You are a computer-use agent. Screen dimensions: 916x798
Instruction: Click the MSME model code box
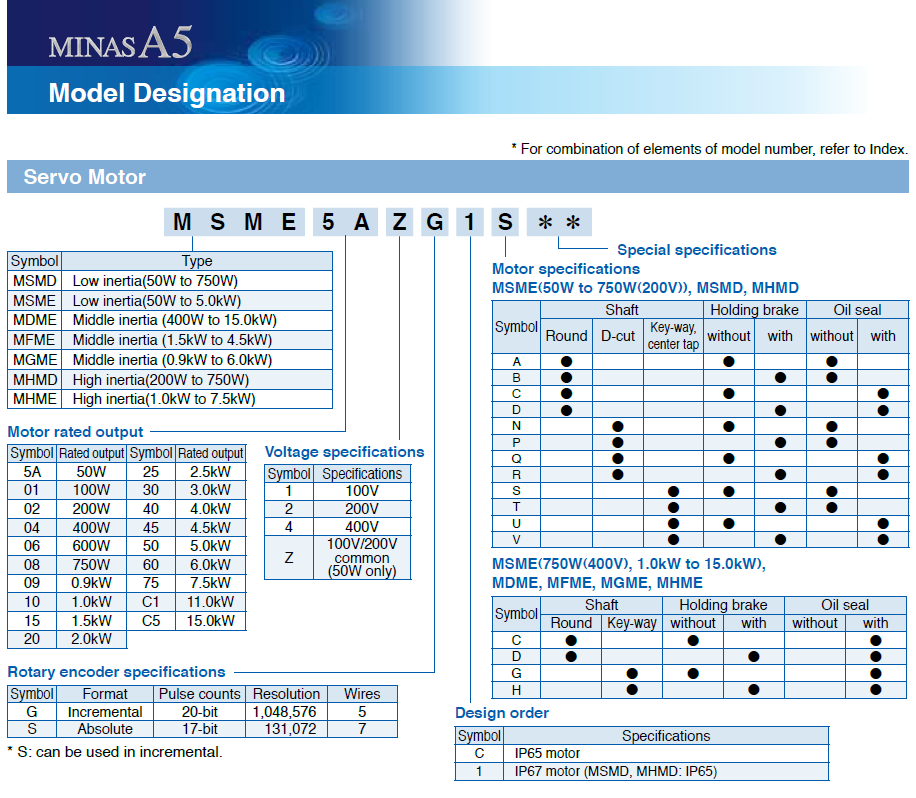[x=234, y=222]
